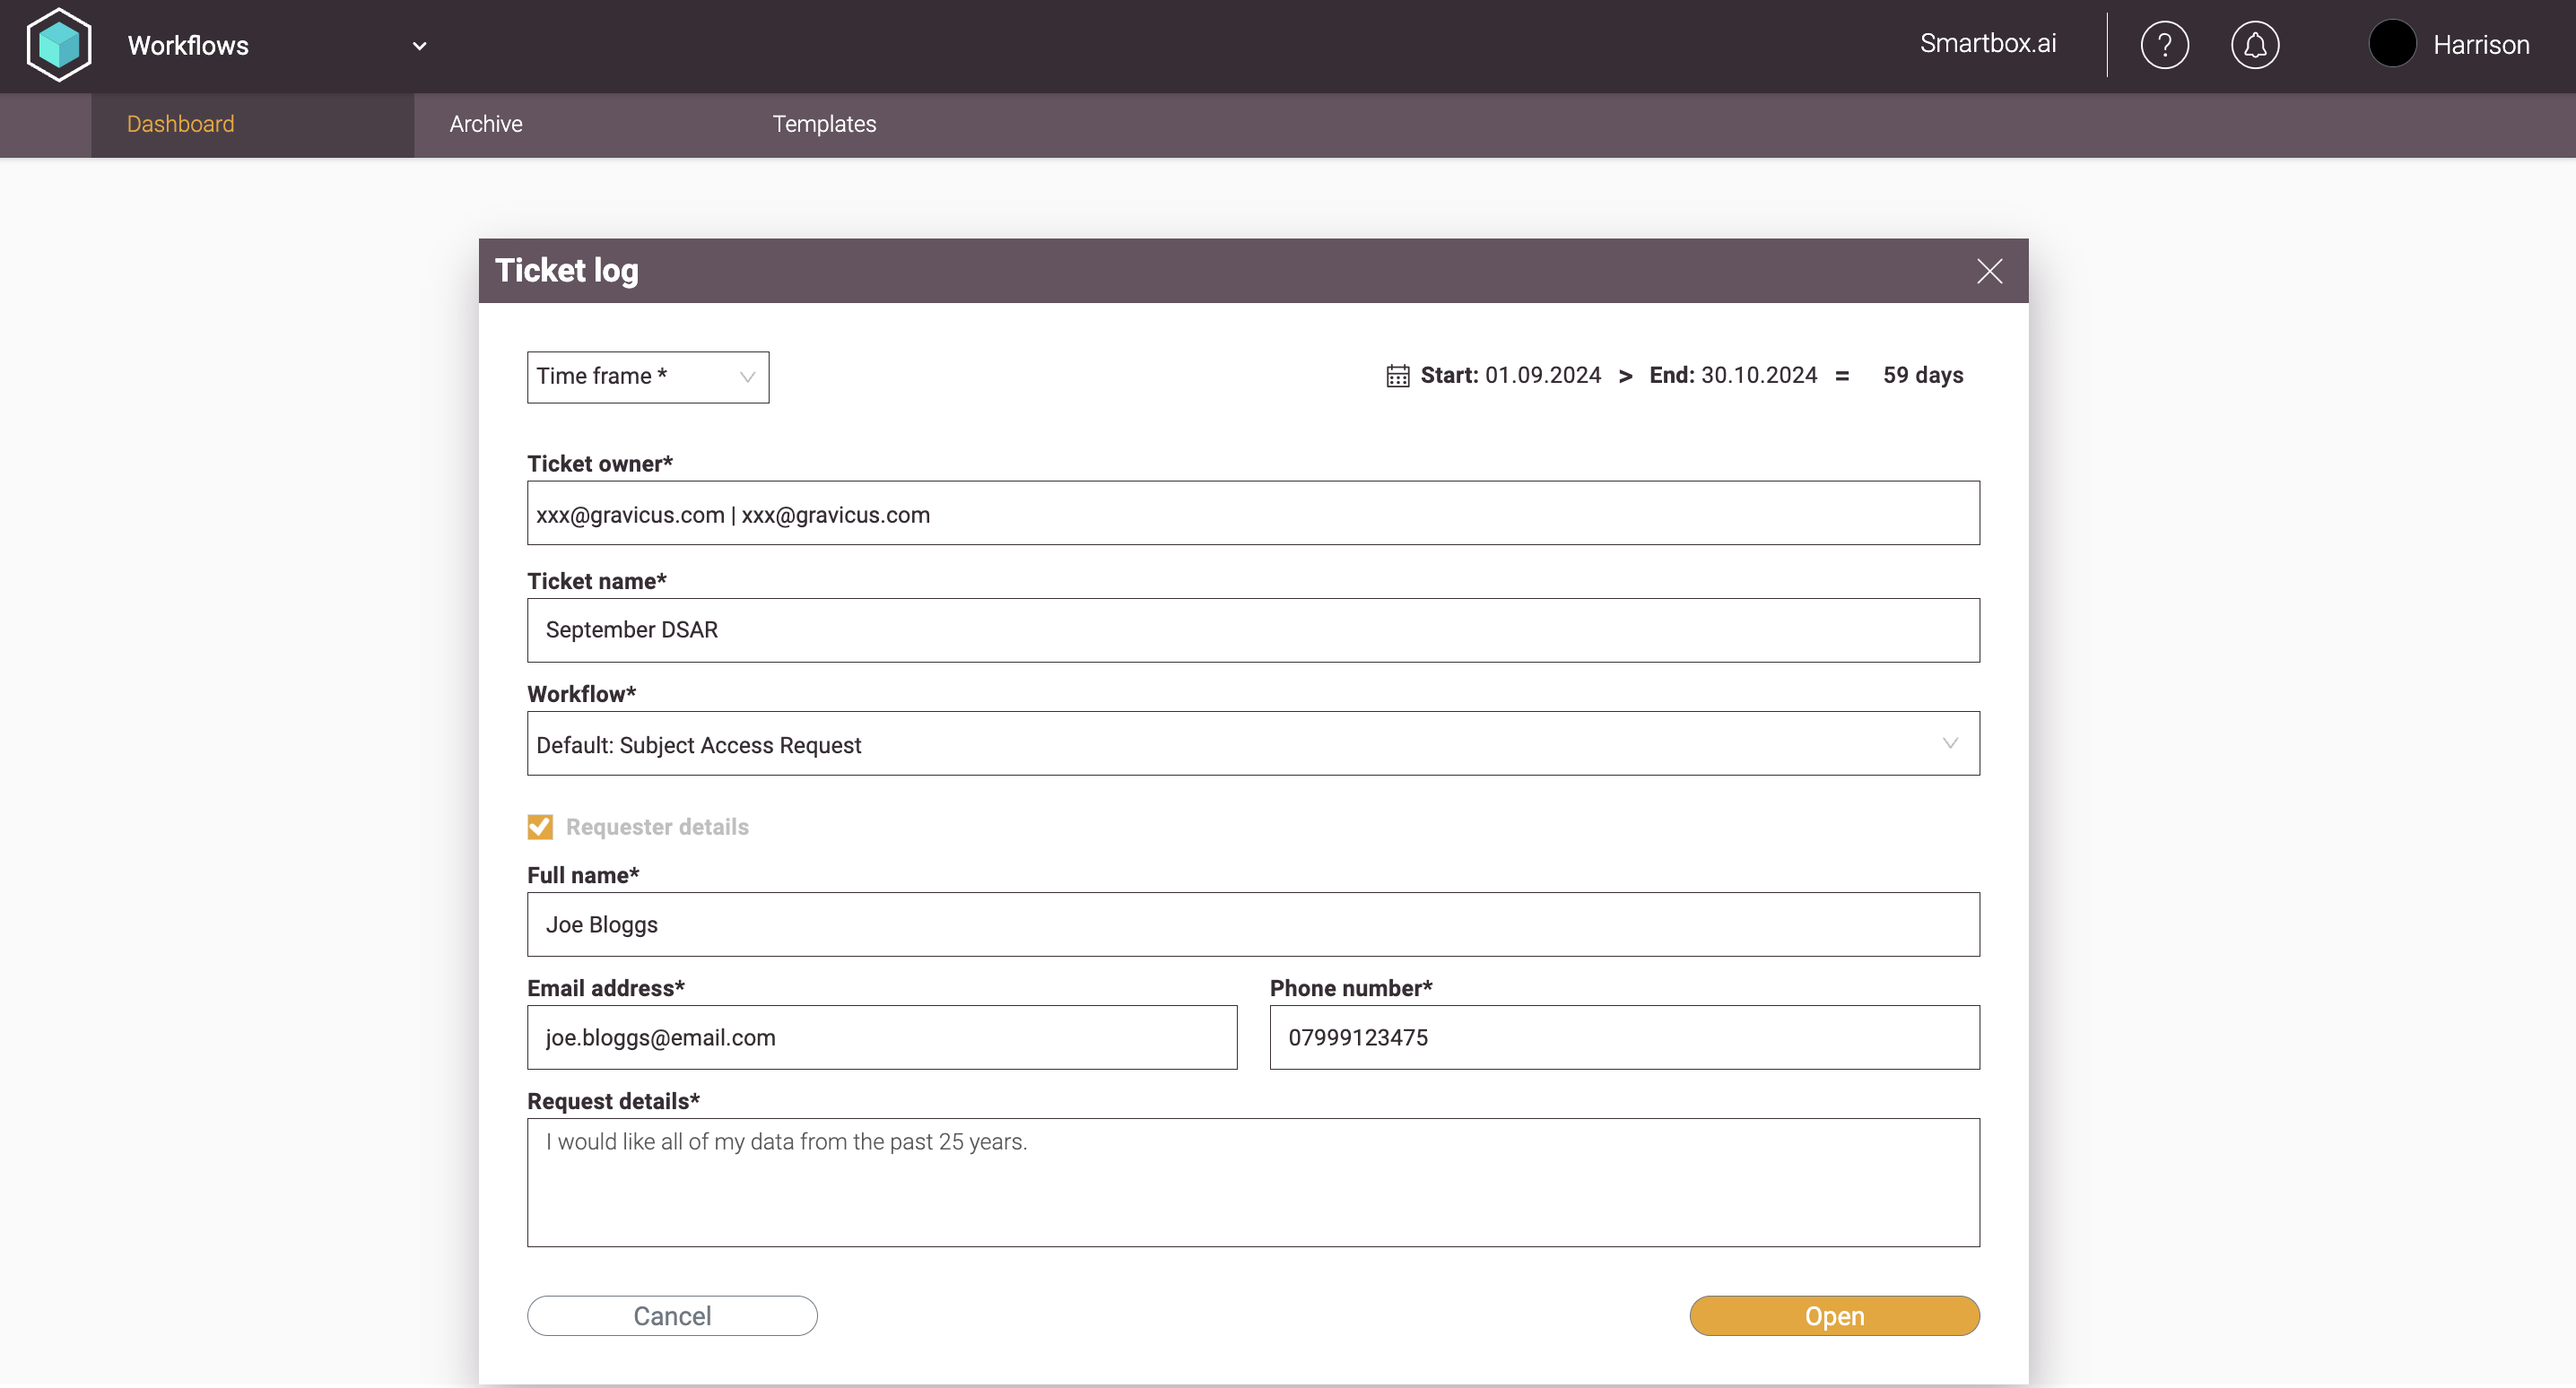Click the Smartbox cube logo
This screenshot has width=2576, height=1388.
pyautogui.click(x=59, y=45)
